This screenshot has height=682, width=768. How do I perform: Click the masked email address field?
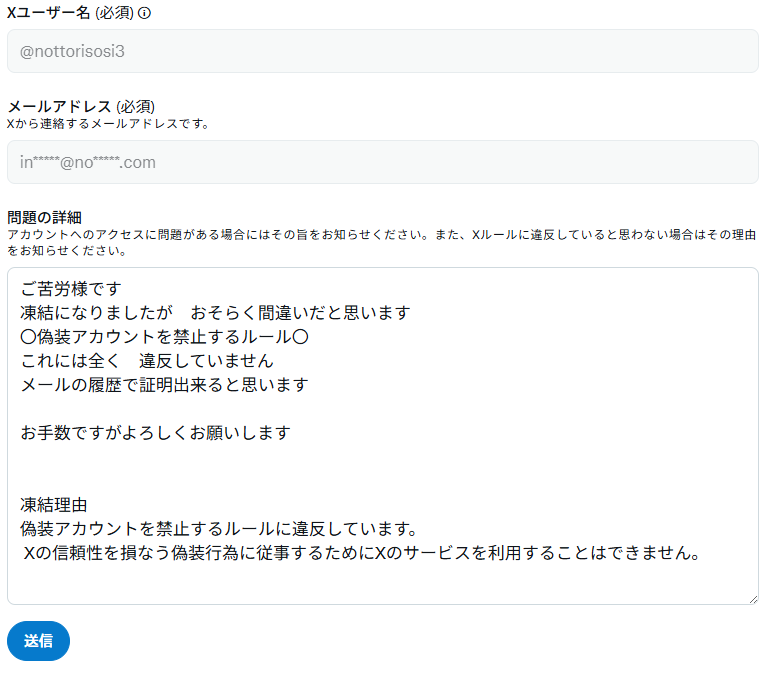coord(382,162)
